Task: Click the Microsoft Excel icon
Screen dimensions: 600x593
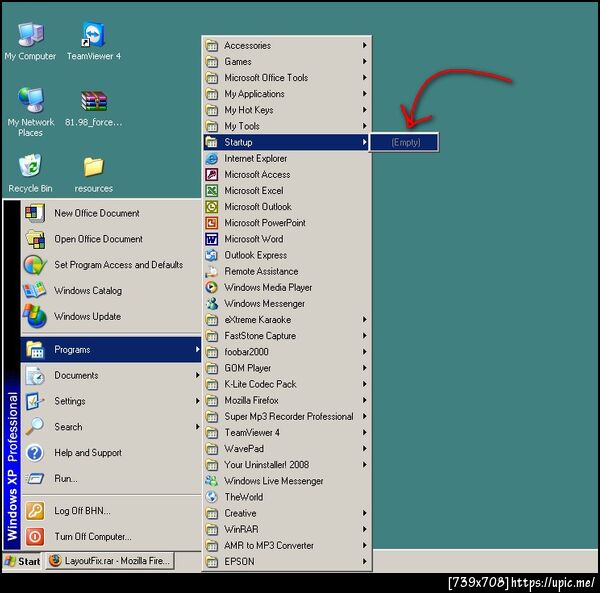Action: [x=212, y=191]
